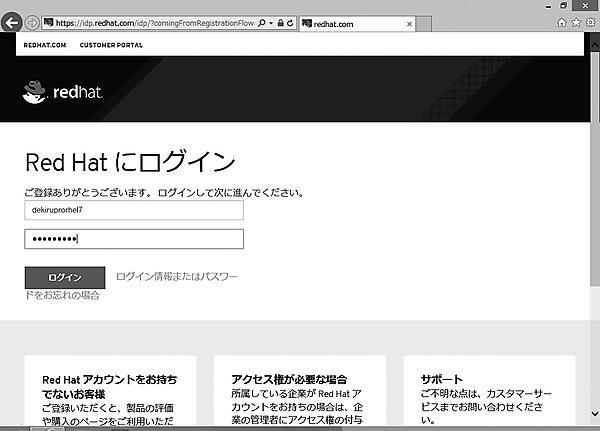Viewport: 600px width, 431px height.
Task: Open the REDHAT.COM navigation link
Action: pos(45,45)
